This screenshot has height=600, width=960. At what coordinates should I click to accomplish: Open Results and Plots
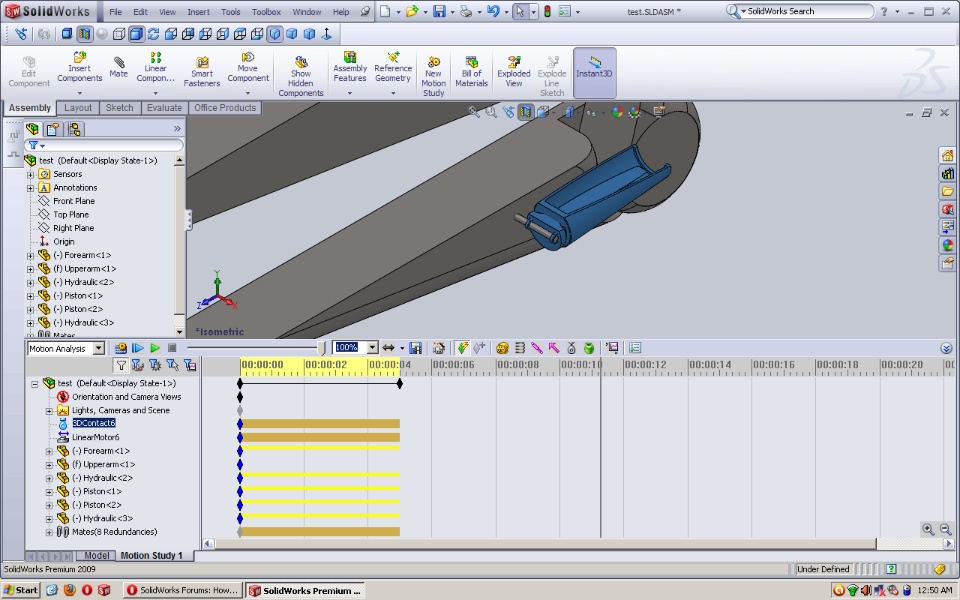612,348
